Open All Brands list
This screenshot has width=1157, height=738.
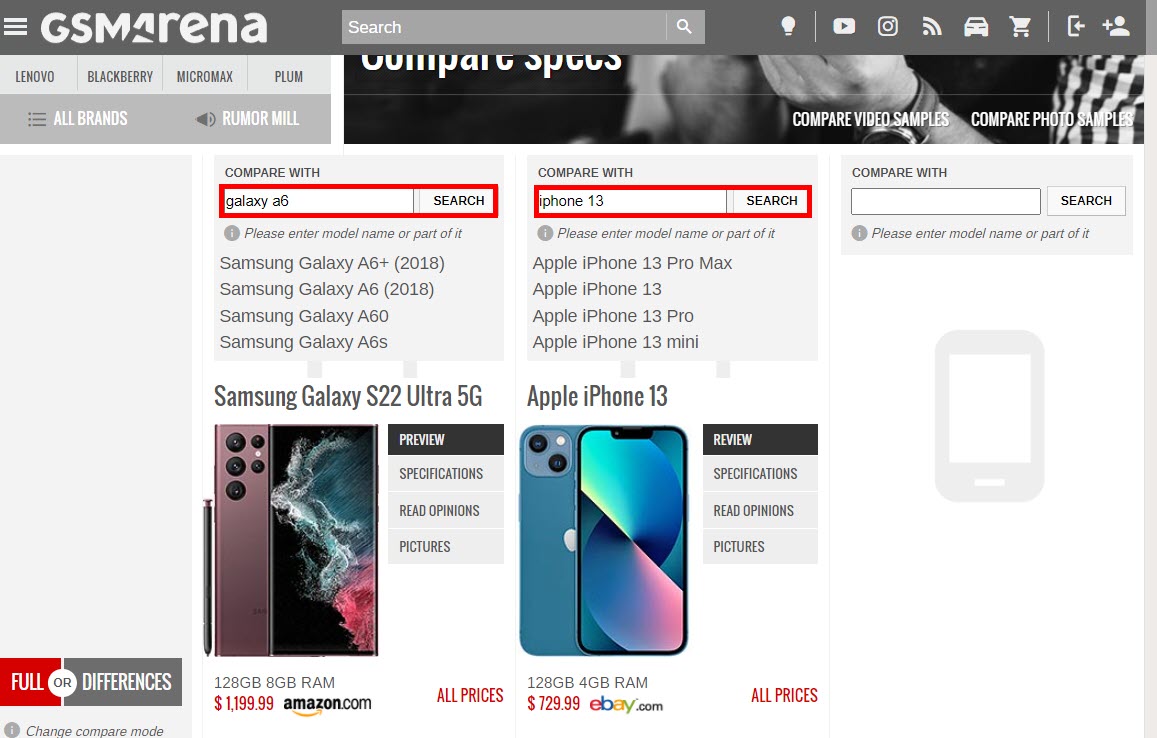(x=78, y=119)
